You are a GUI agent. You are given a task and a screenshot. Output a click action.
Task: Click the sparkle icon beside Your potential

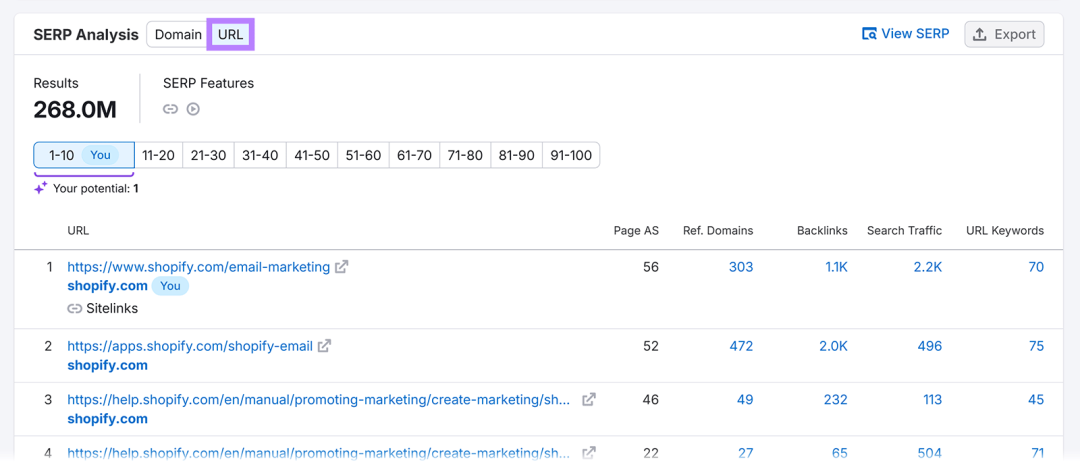[x=41, y=188]
